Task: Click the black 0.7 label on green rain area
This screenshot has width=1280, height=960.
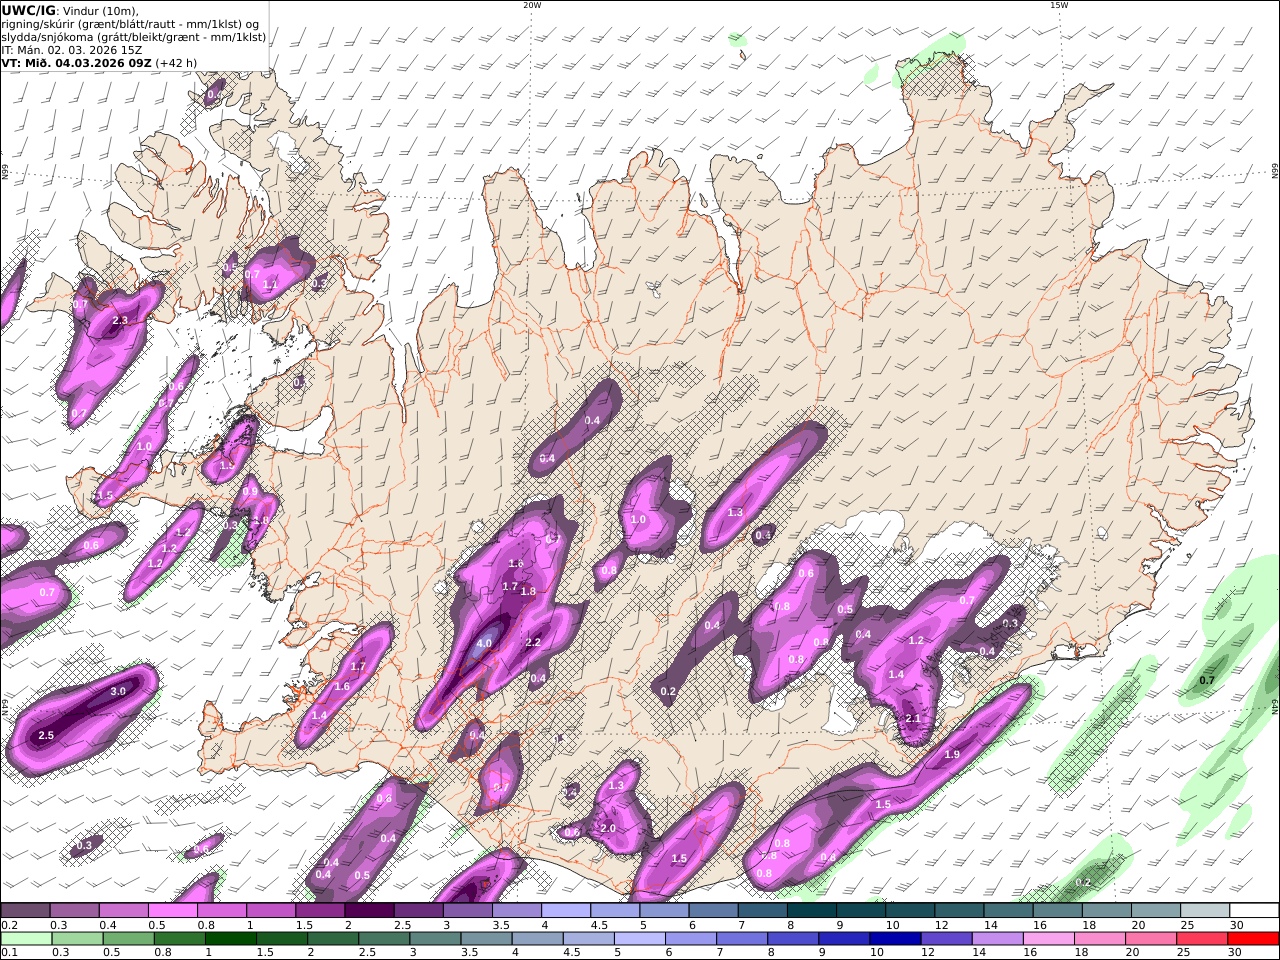Action: click(1207, 680)
